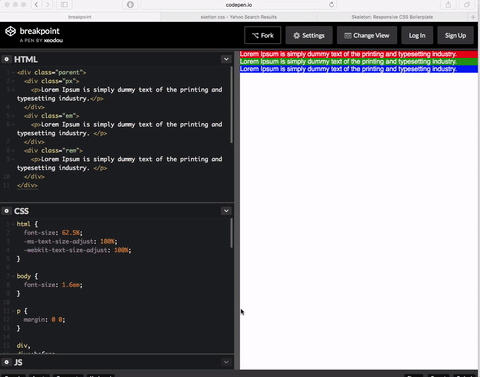Click the share icon in browser toolbar

pos(448,5)
